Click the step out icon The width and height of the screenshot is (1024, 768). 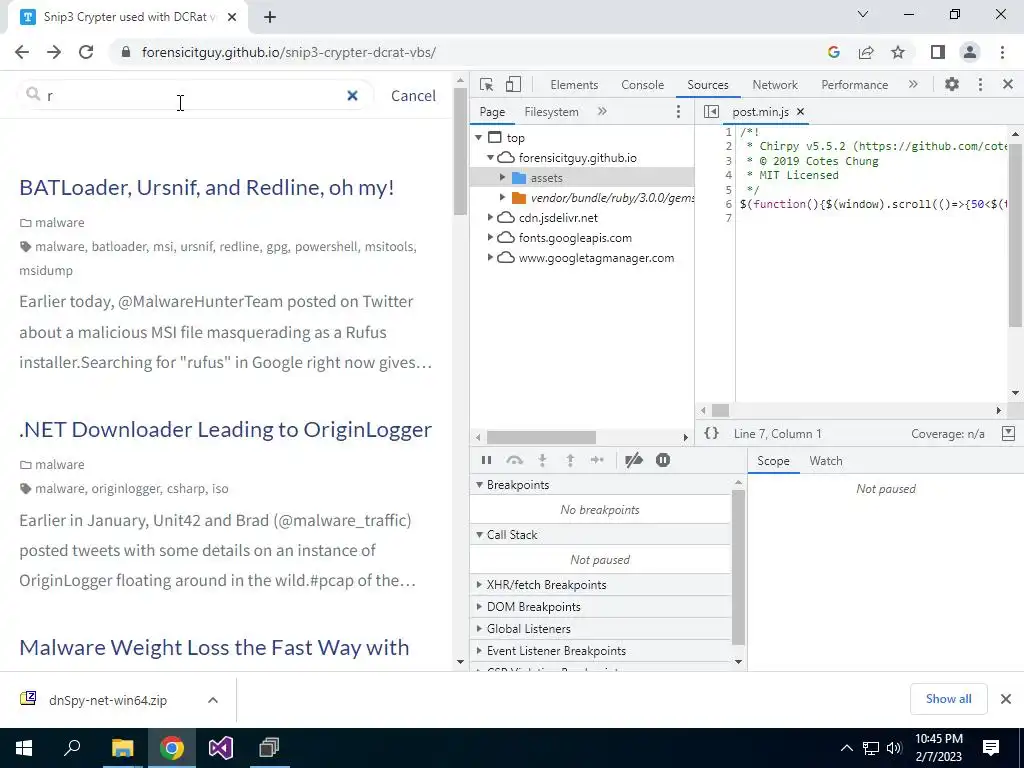[x=570, y=460]
